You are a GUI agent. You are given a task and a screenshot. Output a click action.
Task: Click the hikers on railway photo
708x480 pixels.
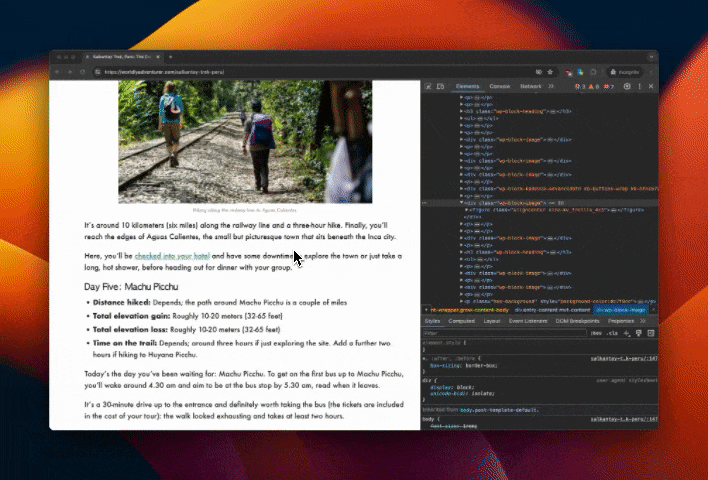pos(245,142)
